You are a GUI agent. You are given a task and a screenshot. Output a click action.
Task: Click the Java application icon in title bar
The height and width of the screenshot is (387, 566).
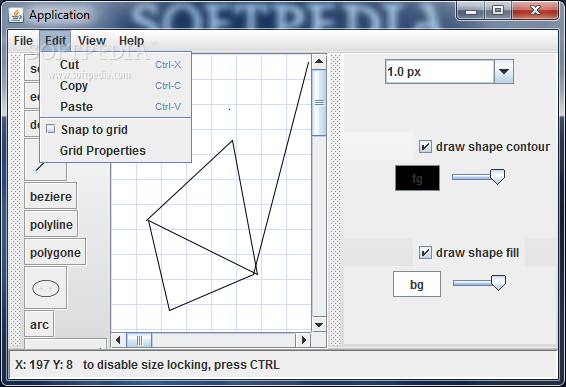coord(16,15)
